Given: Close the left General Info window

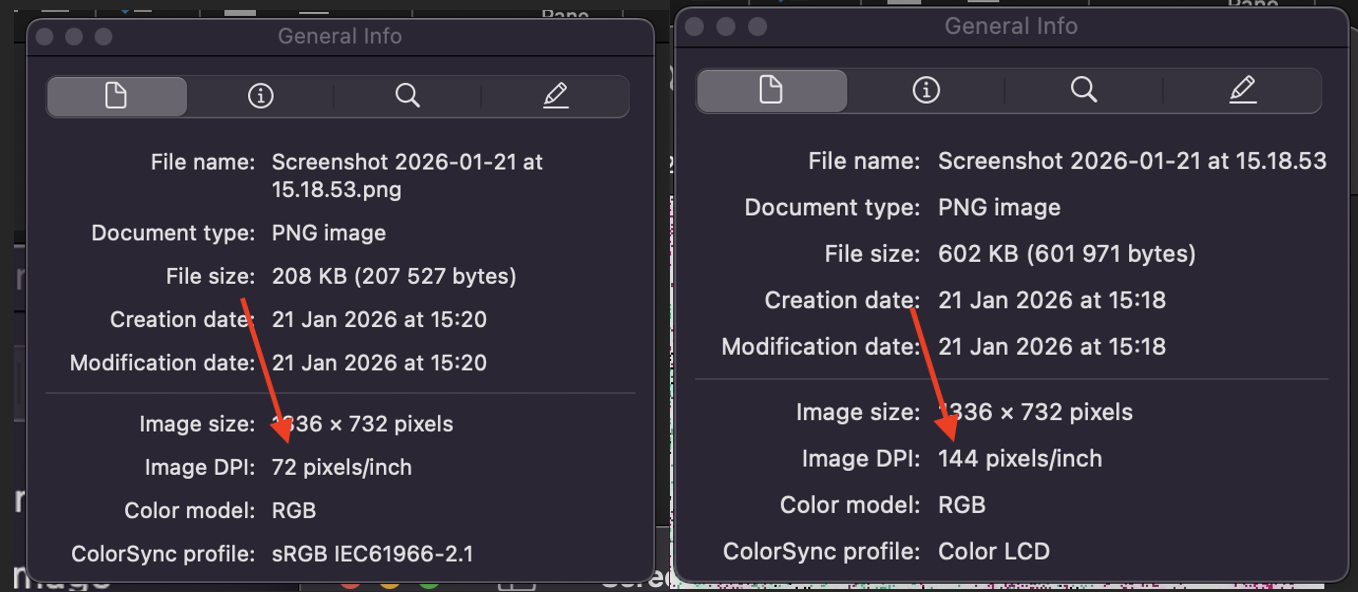Looking at the screenshot, I should (x=44, y=37).
